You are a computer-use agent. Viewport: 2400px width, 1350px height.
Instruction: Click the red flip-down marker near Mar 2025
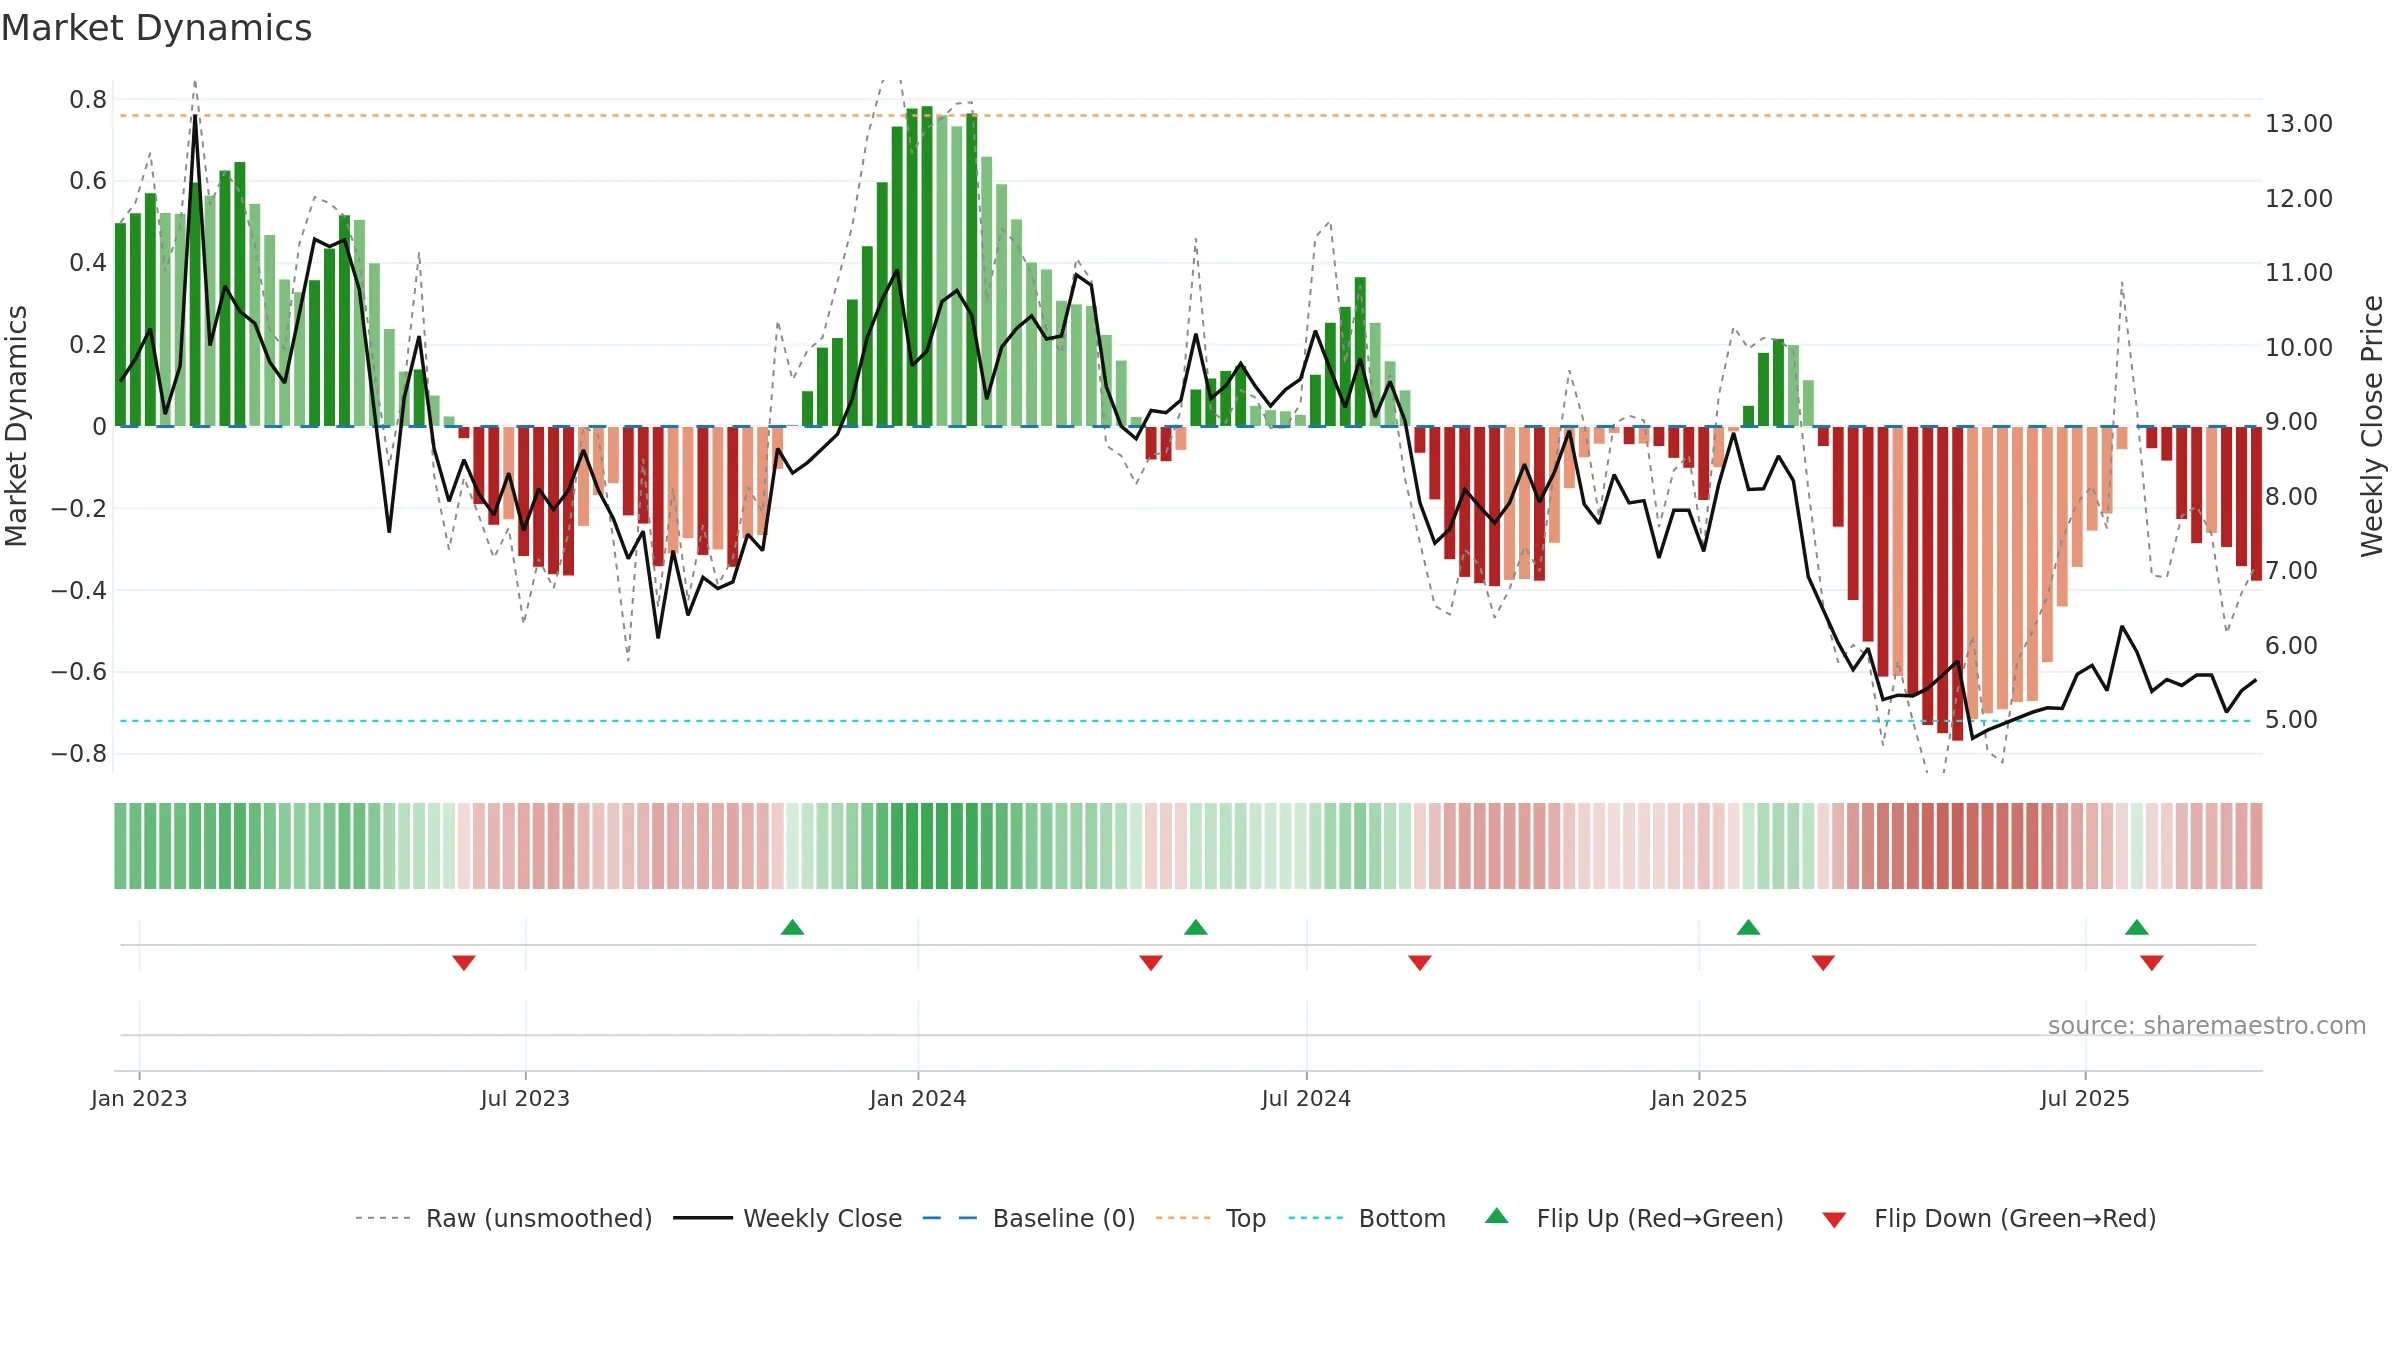[1823, 962]
